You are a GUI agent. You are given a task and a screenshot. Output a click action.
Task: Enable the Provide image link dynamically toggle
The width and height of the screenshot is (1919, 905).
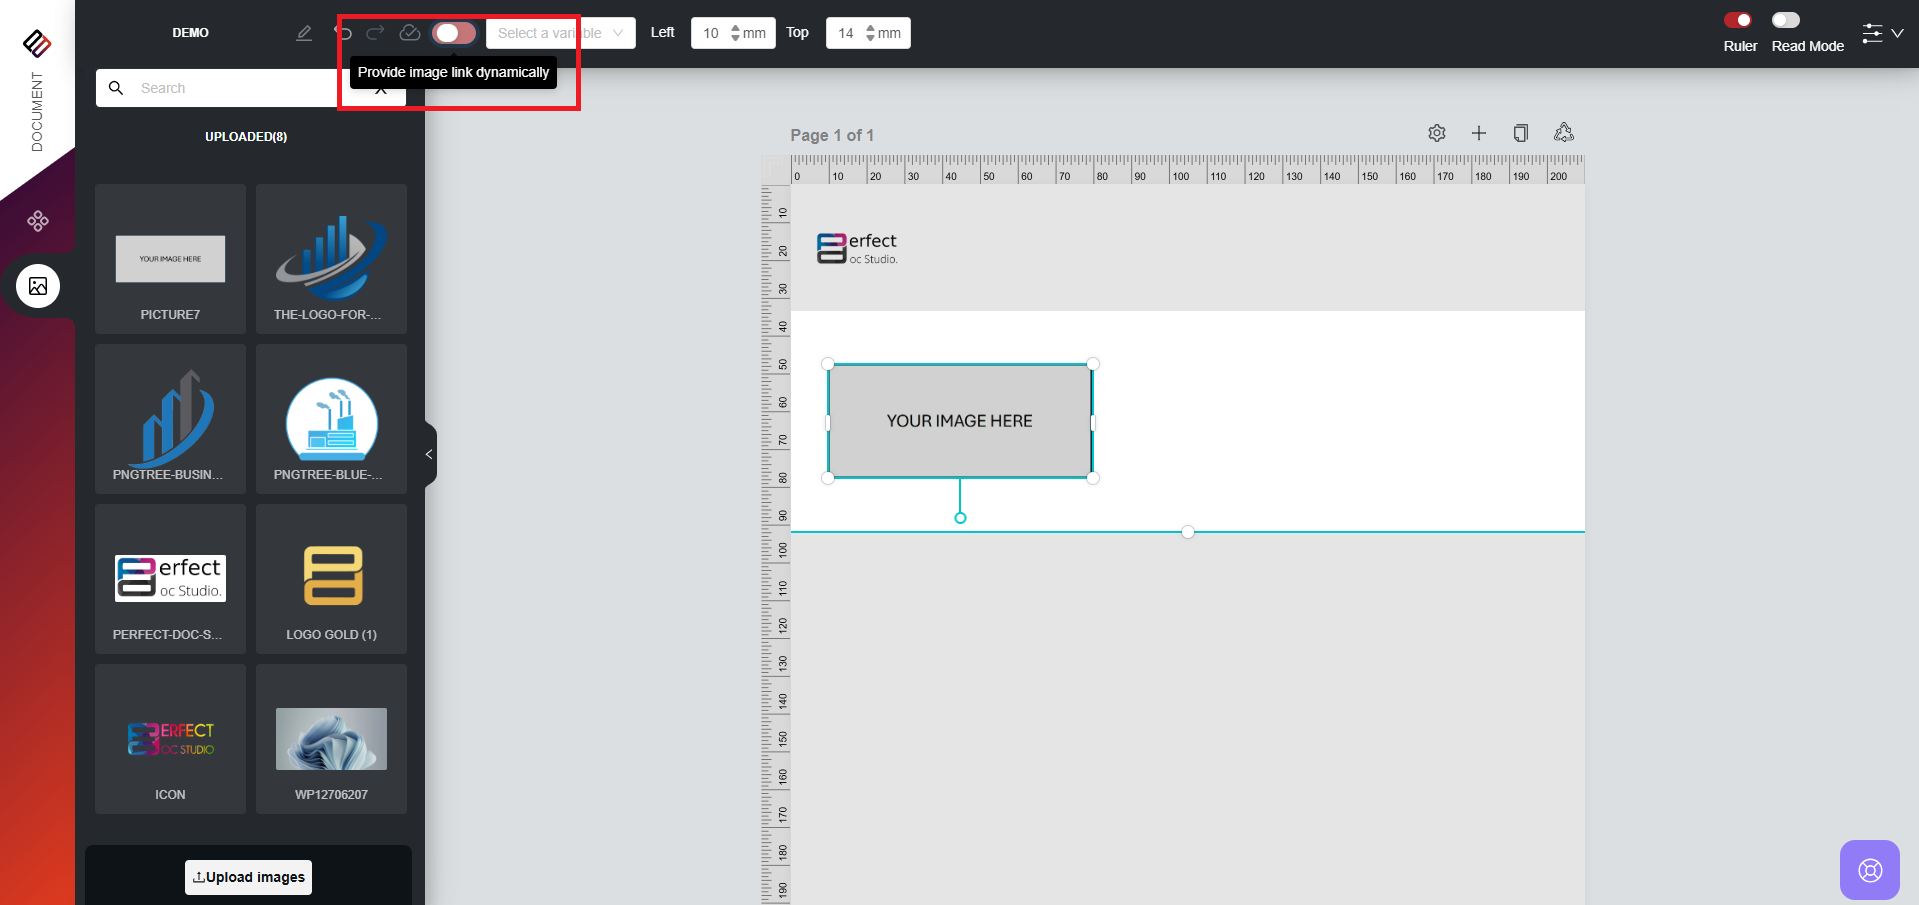pyautogui.click(x=452, y=32)
